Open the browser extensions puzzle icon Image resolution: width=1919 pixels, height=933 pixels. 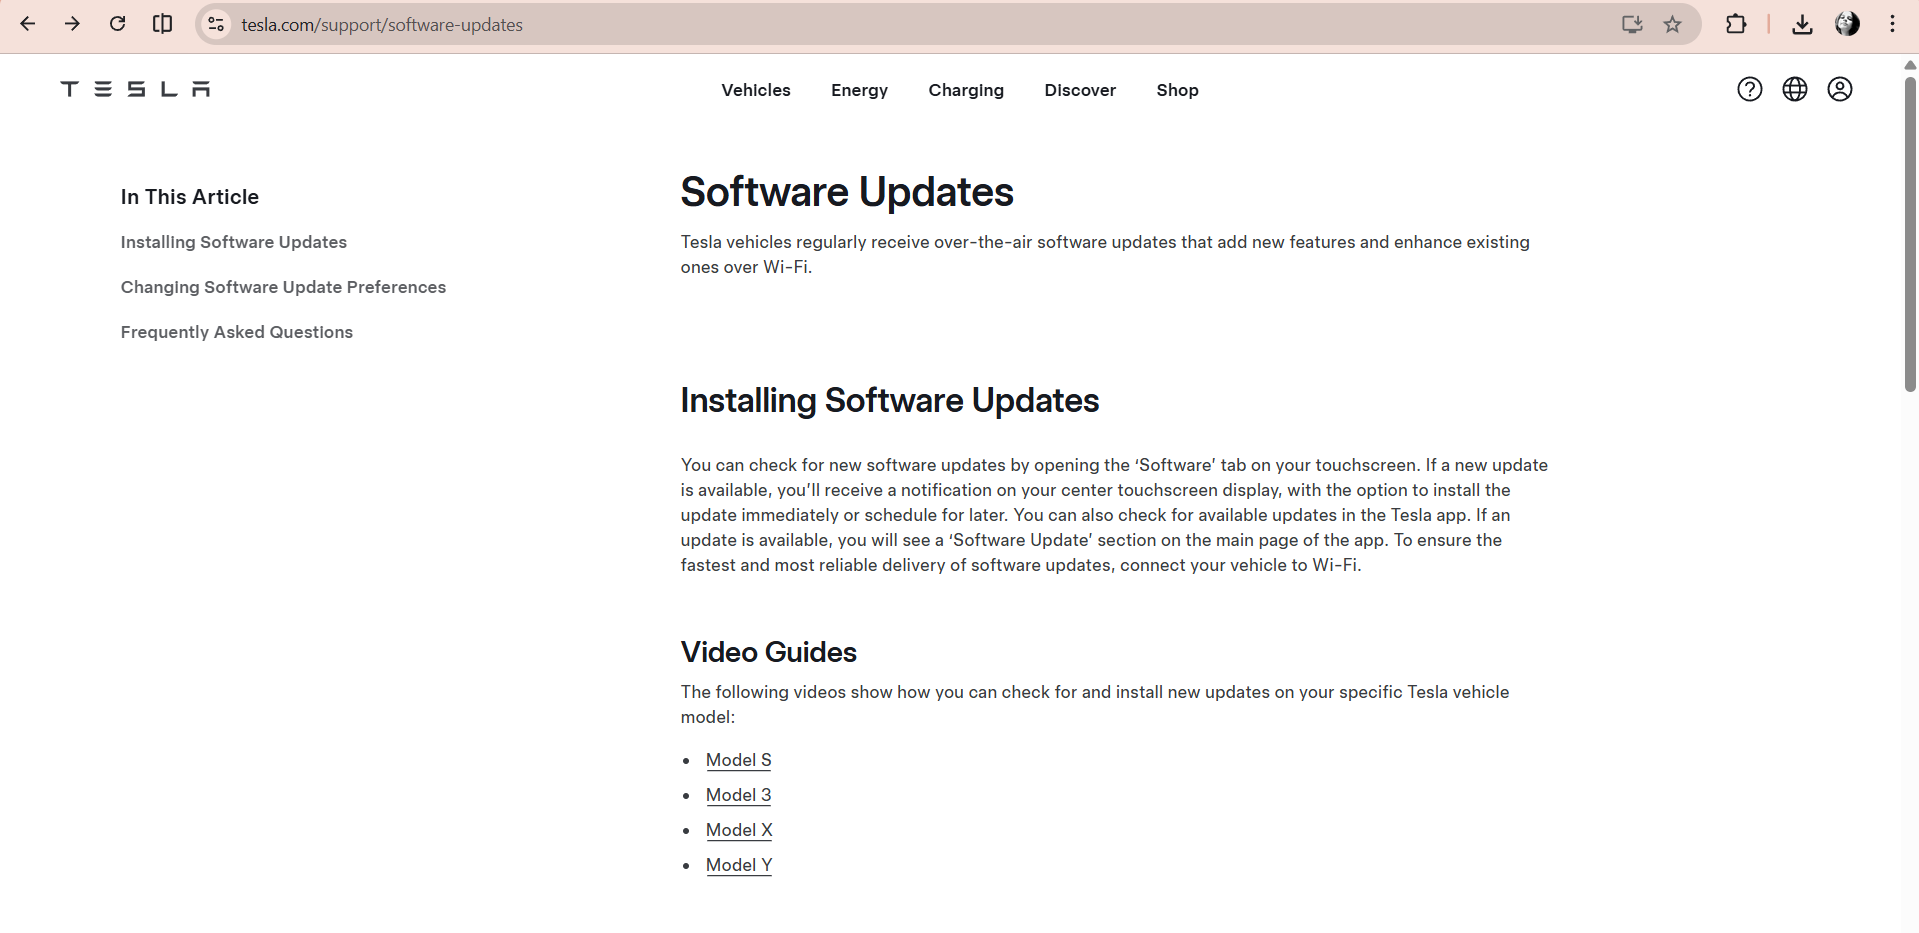(x=1736, y=25)
